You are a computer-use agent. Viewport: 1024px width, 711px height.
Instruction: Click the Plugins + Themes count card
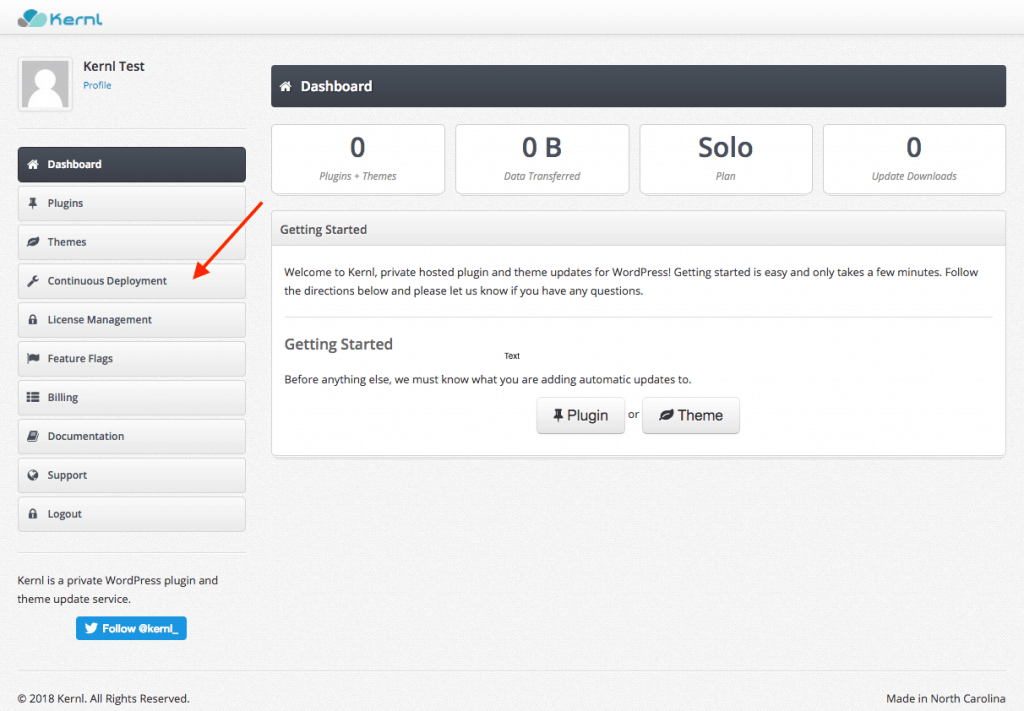[x=358, y=159]
